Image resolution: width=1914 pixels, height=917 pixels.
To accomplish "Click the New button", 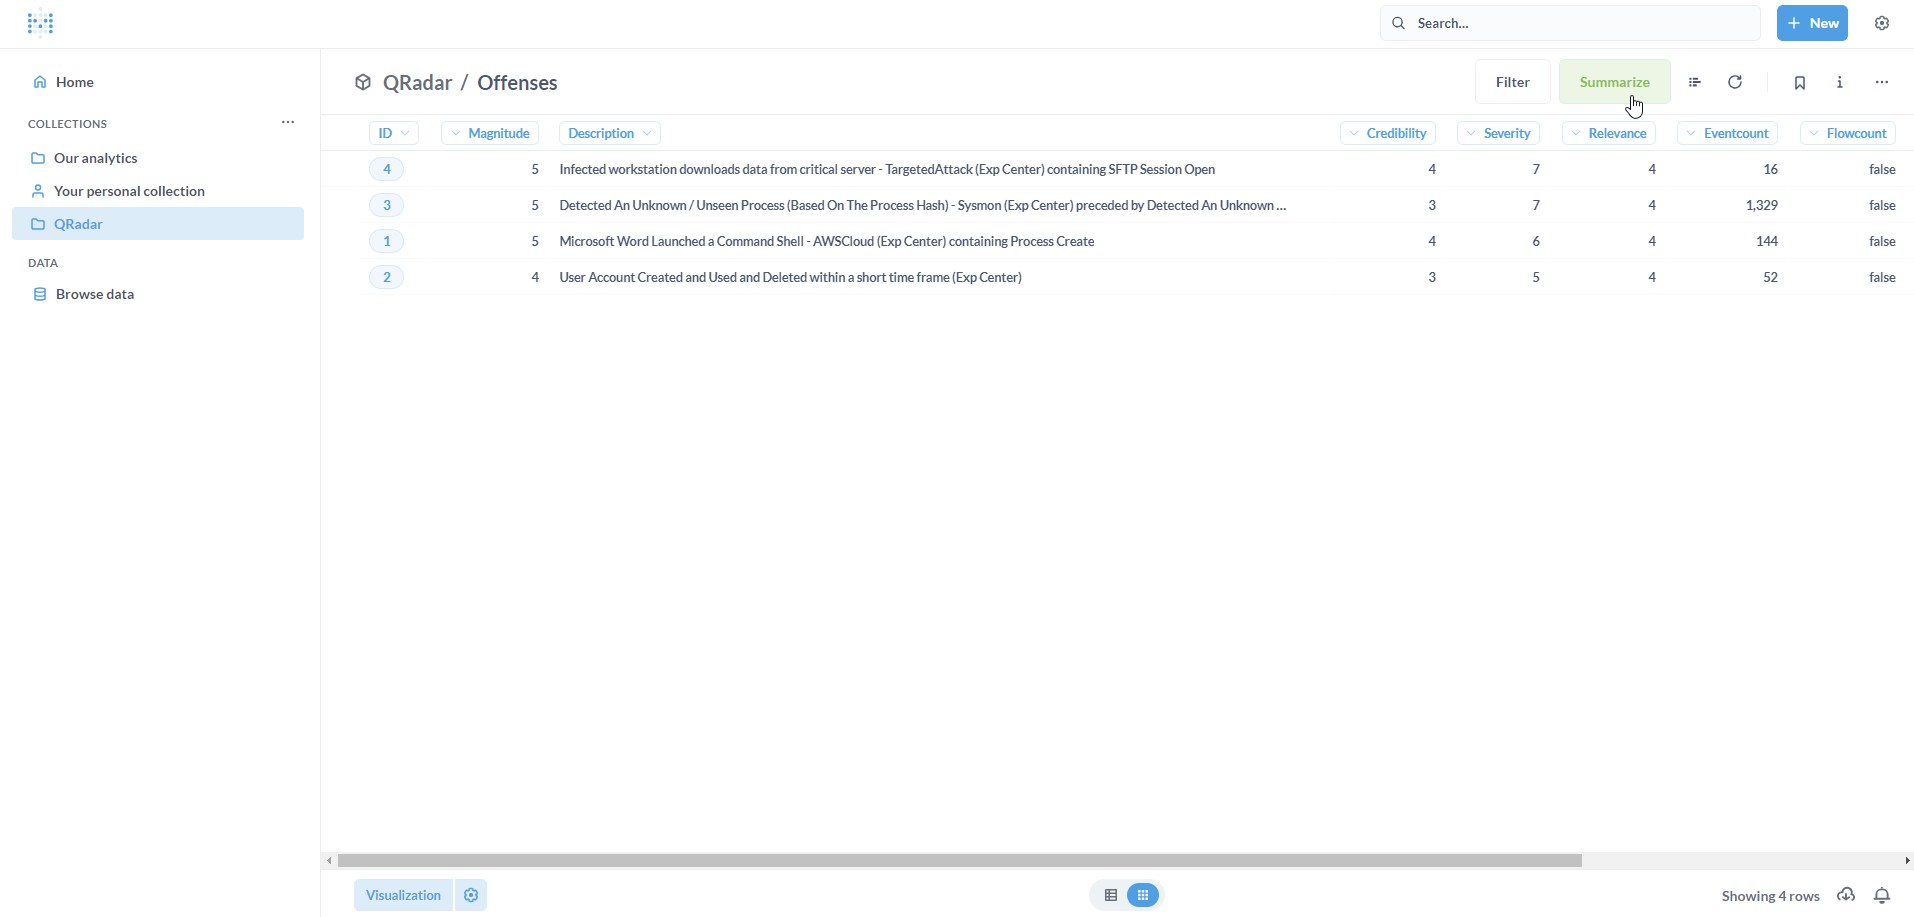I will pos(1812,23).
